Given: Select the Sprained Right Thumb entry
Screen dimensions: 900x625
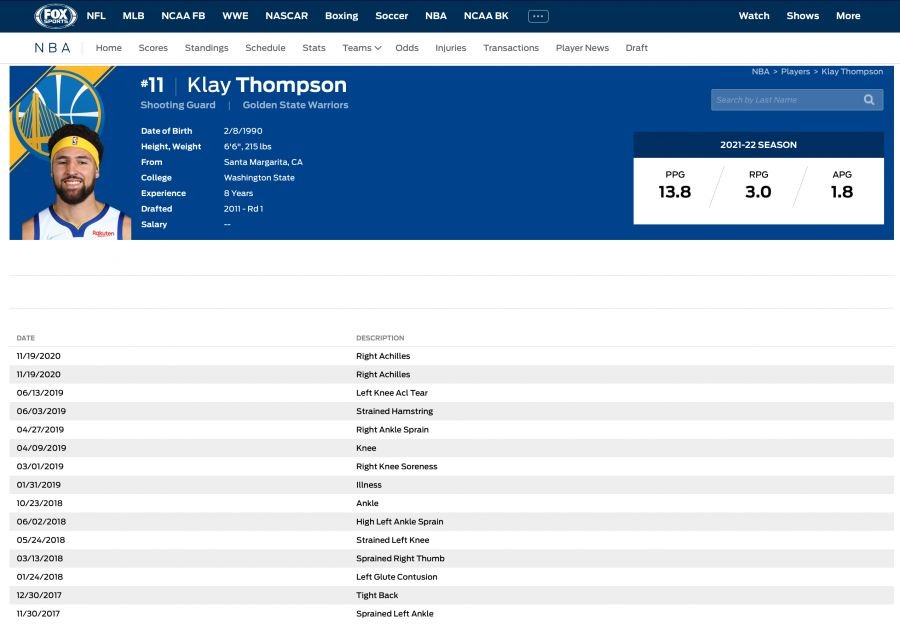Looking at the screenshot, I should pyautogui.click(x=400, y=558).
